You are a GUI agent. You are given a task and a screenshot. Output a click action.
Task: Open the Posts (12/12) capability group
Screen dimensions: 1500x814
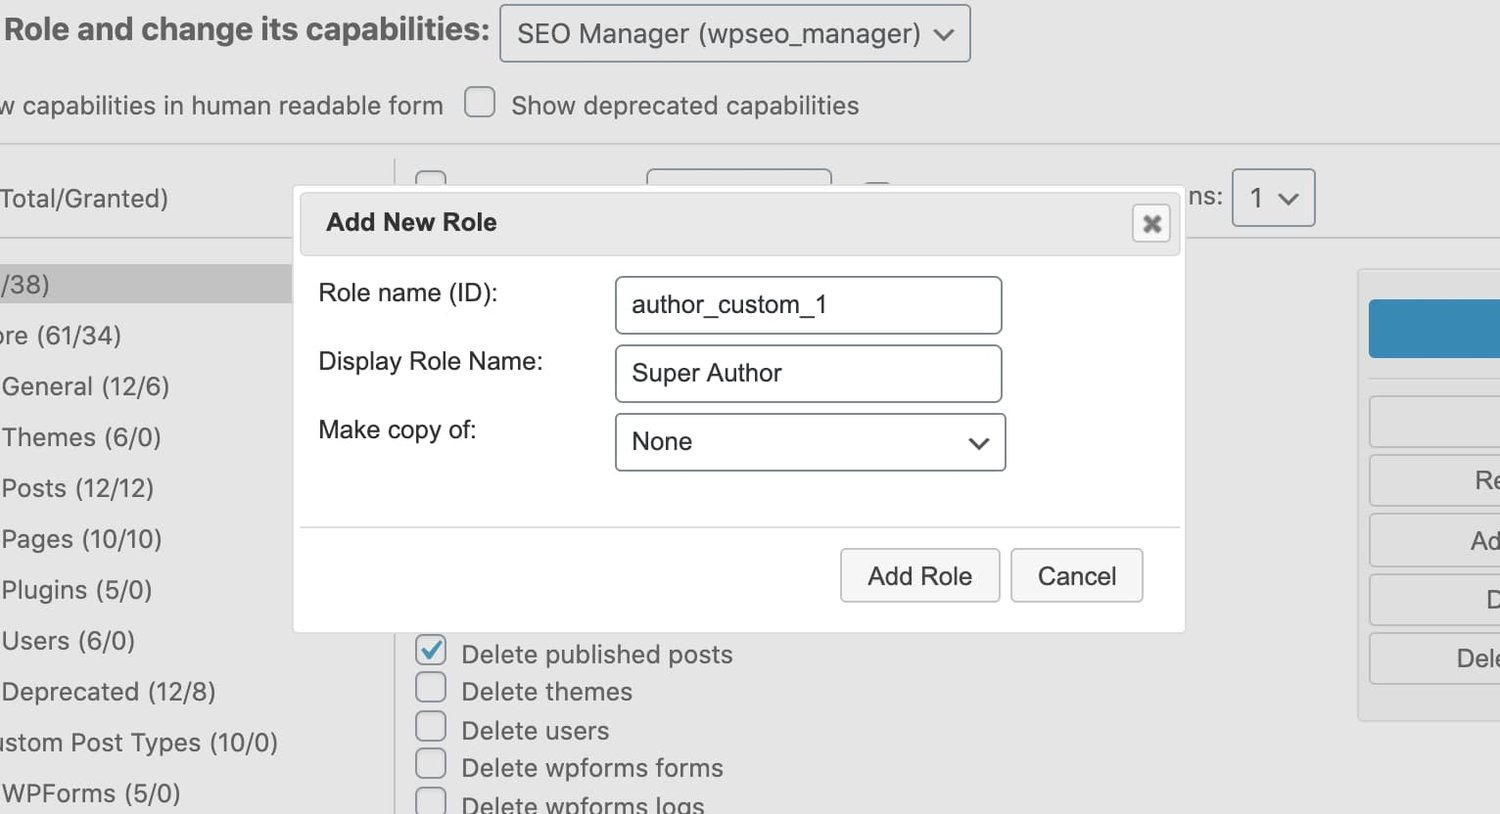pyautogui.click(x=78, y=489)
